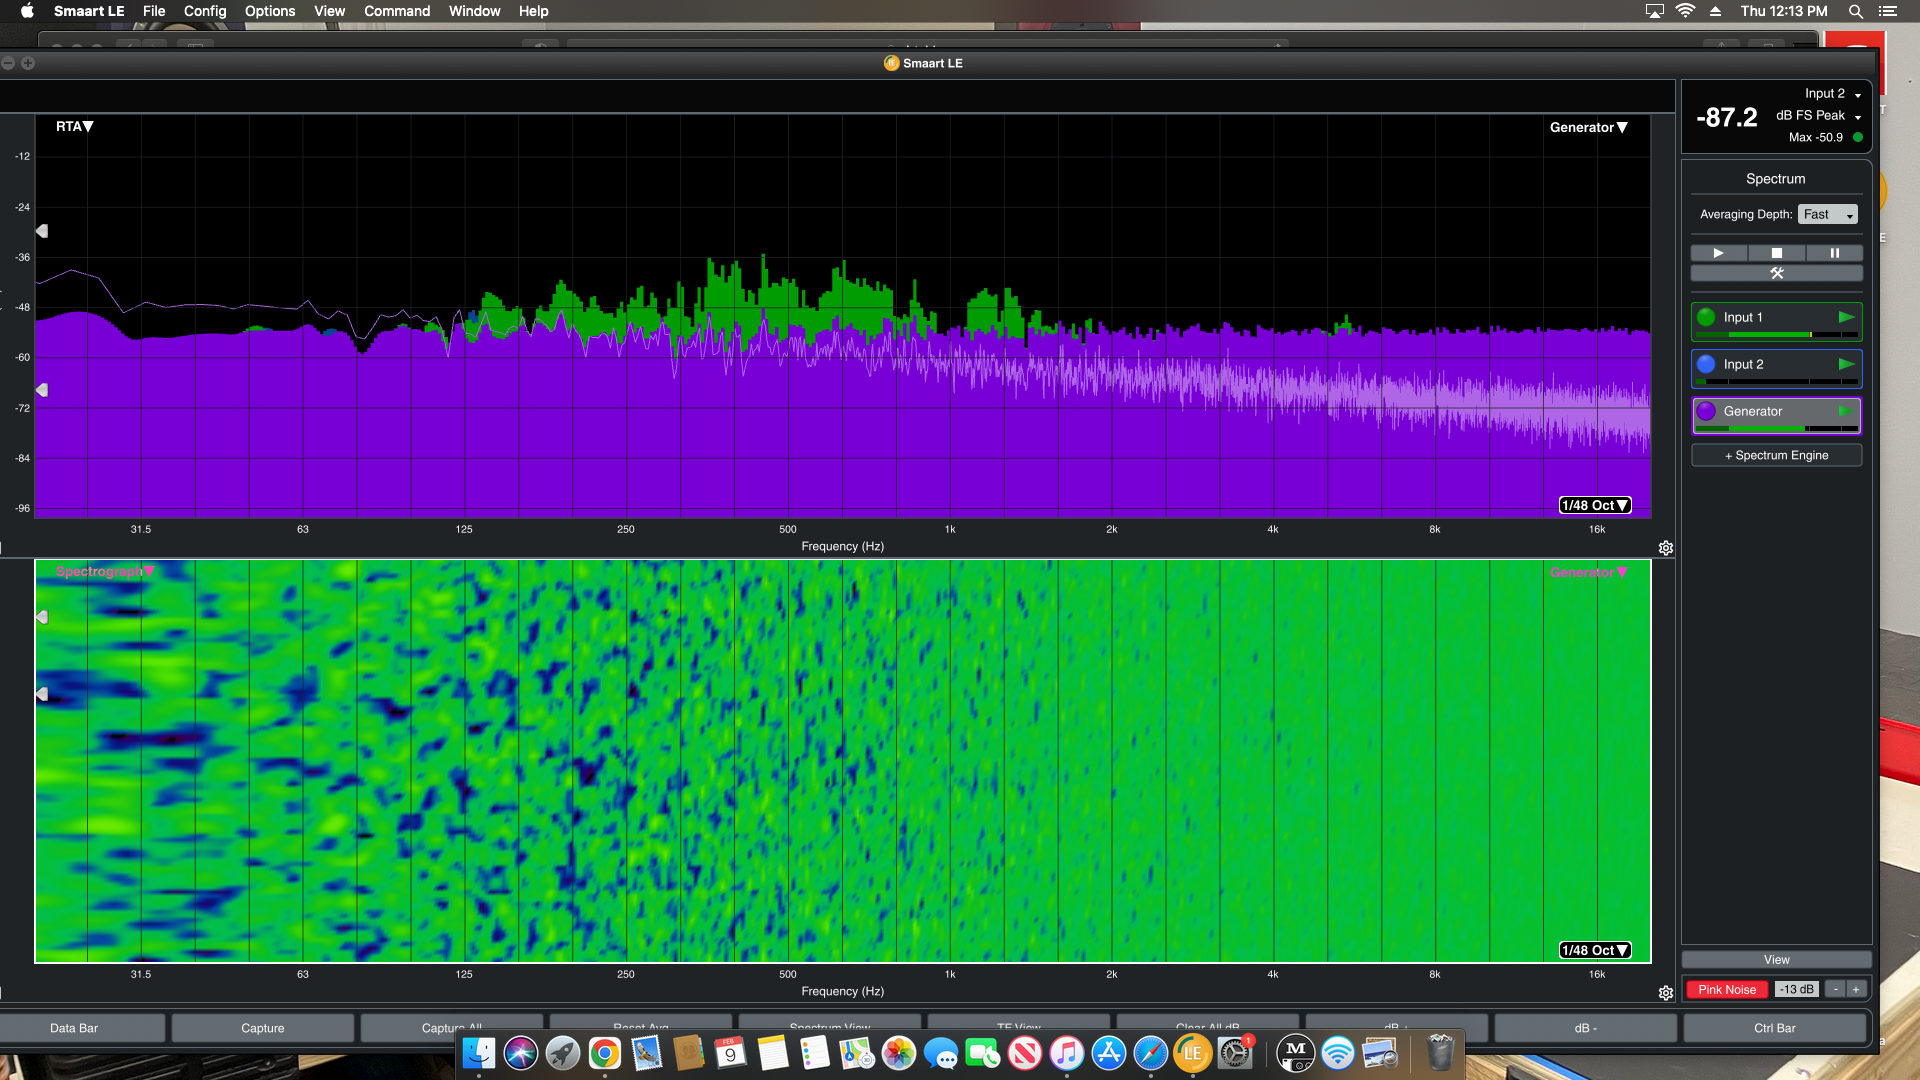Open Wi-Fi status in the menu bar
Screen dimensions: 1920x1080
coord(1685,11)
